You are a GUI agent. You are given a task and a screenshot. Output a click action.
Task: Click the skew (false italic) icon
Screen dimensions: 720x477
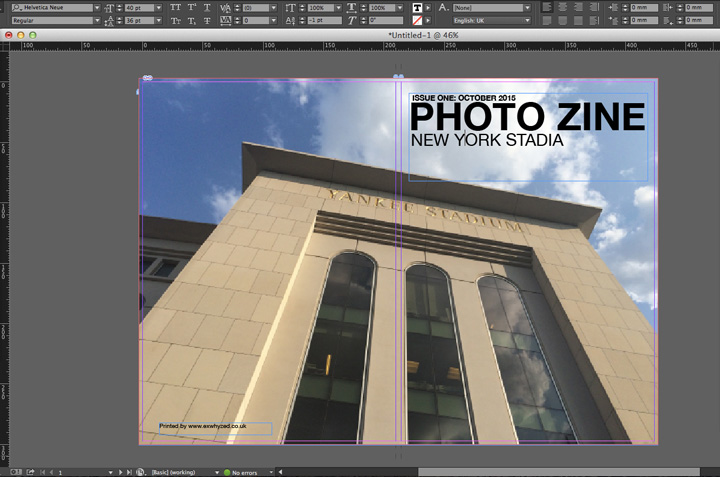tap(352, 21)
